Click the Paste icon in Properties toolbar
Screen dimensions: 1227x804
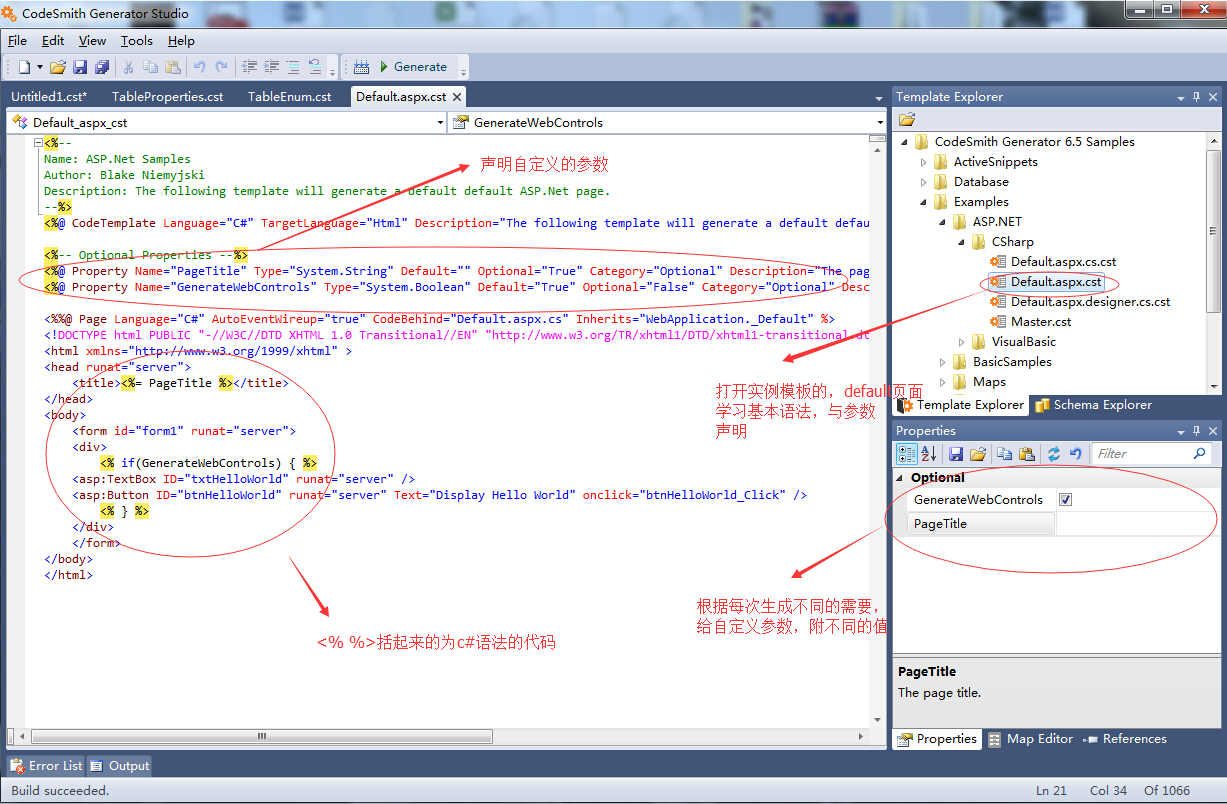(x=1026, y=454)
